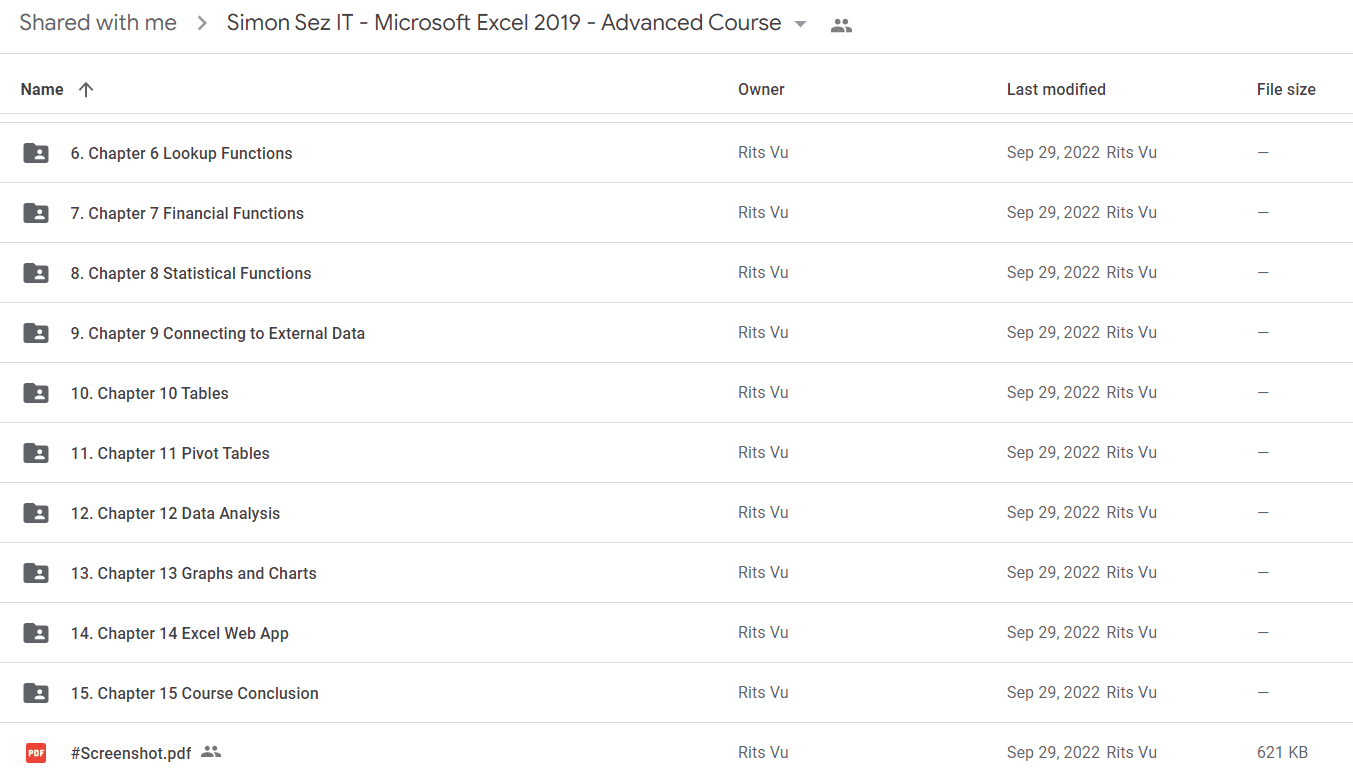Click the 621 KB file size value
Viewport: 1353px width, 776px height.
coord(1282,753)
